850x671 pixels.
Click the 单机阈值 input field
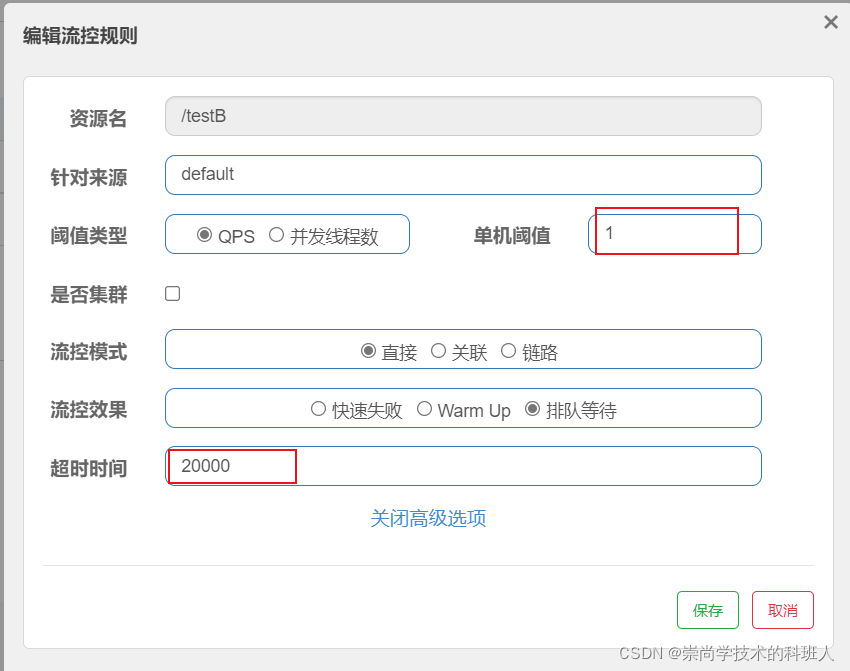click(x=675, y=234)
